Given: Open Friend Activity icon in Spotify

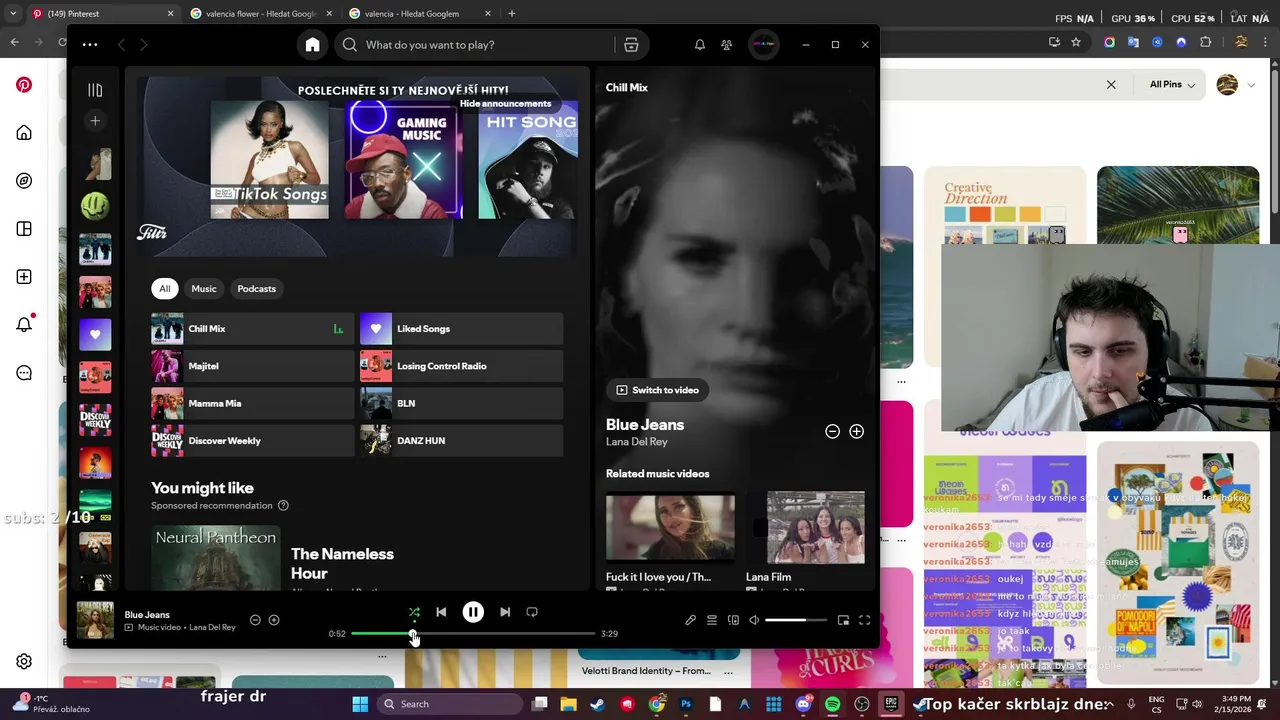Looking at the screenshot, I should click(727, 45).
